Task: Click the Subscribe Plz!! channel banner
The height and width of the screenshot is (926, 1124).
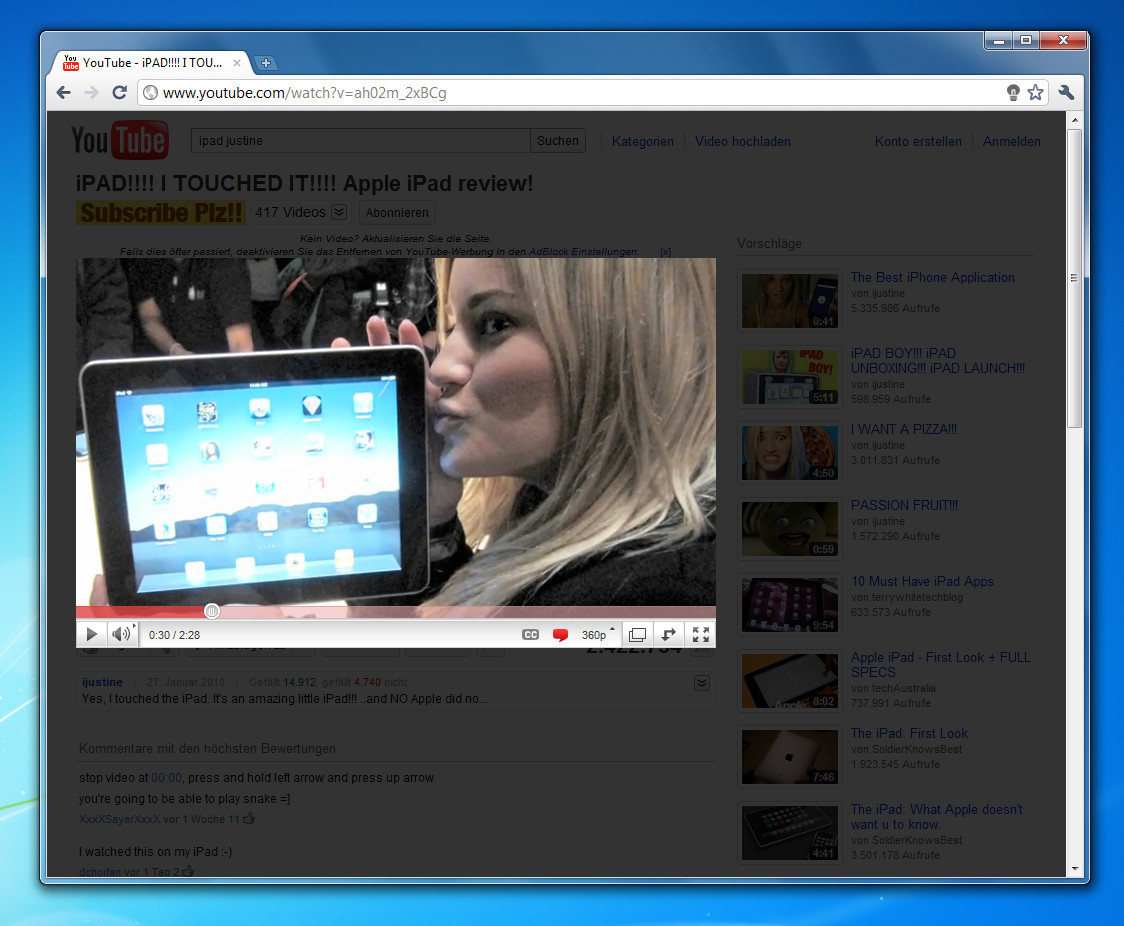Action: [161, 213]
